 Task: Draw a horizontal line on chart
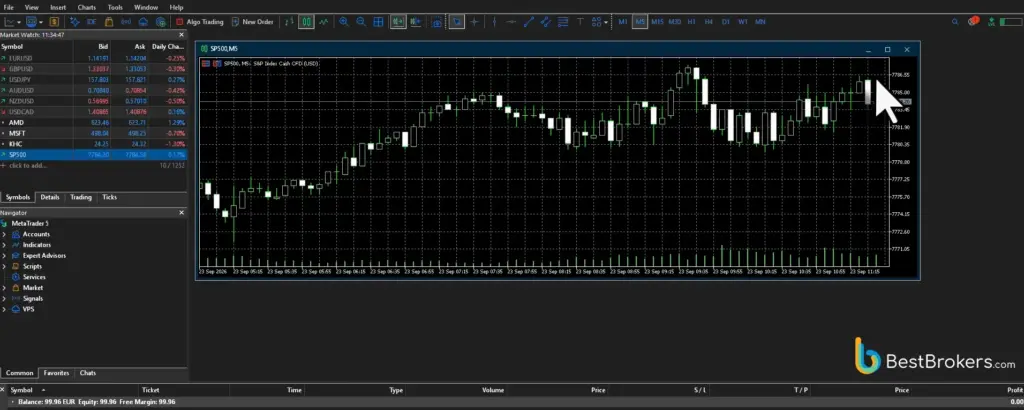coord(511,22)
